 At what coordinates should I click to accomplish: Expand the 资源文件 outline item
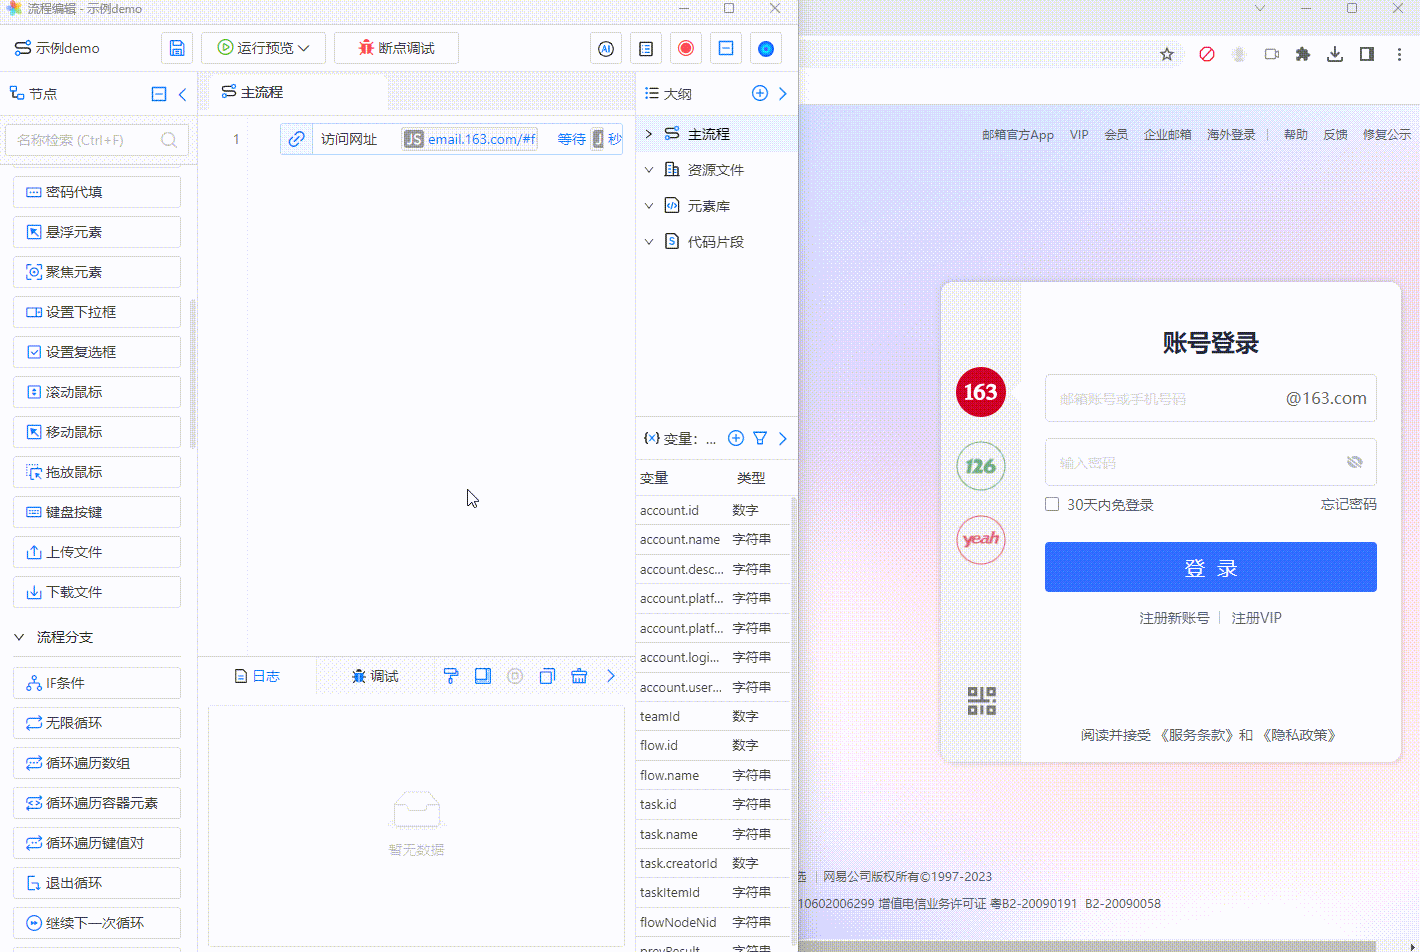pyautogui.click(x=649, y=170)
